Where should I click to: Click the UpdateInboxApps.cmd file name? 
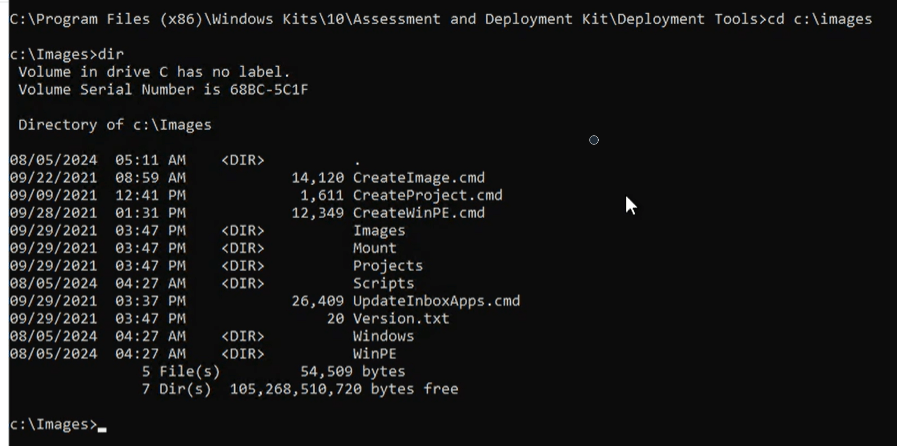coord(436,301)
